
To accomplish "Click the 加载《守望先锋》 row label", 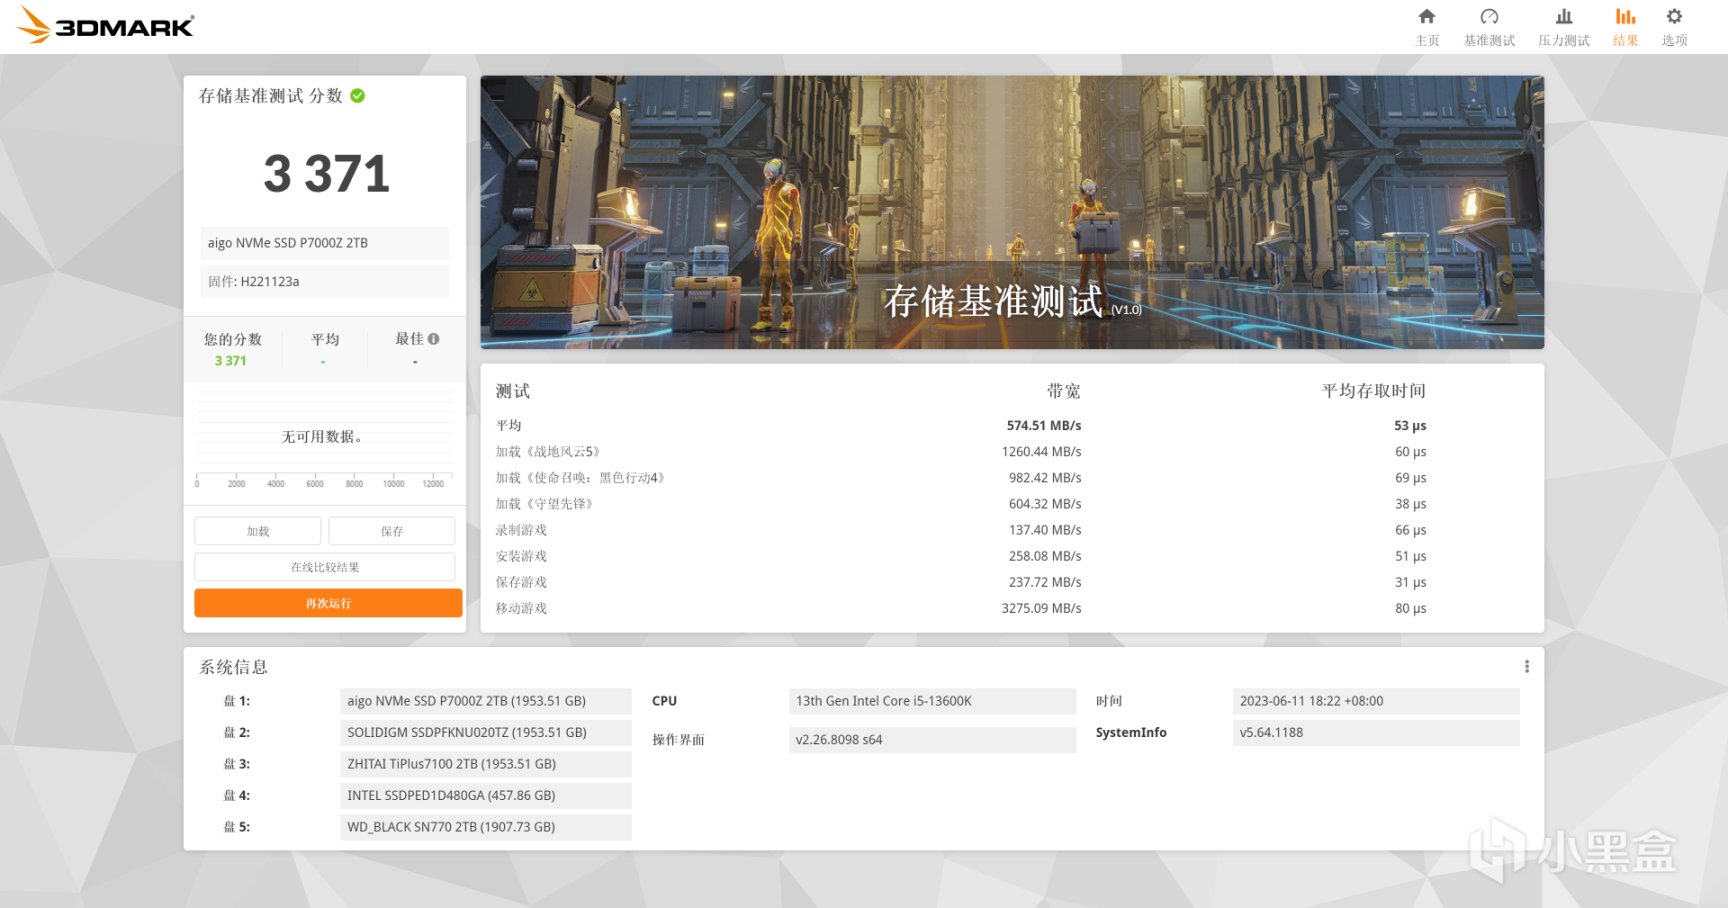I will tap(545, 504).
